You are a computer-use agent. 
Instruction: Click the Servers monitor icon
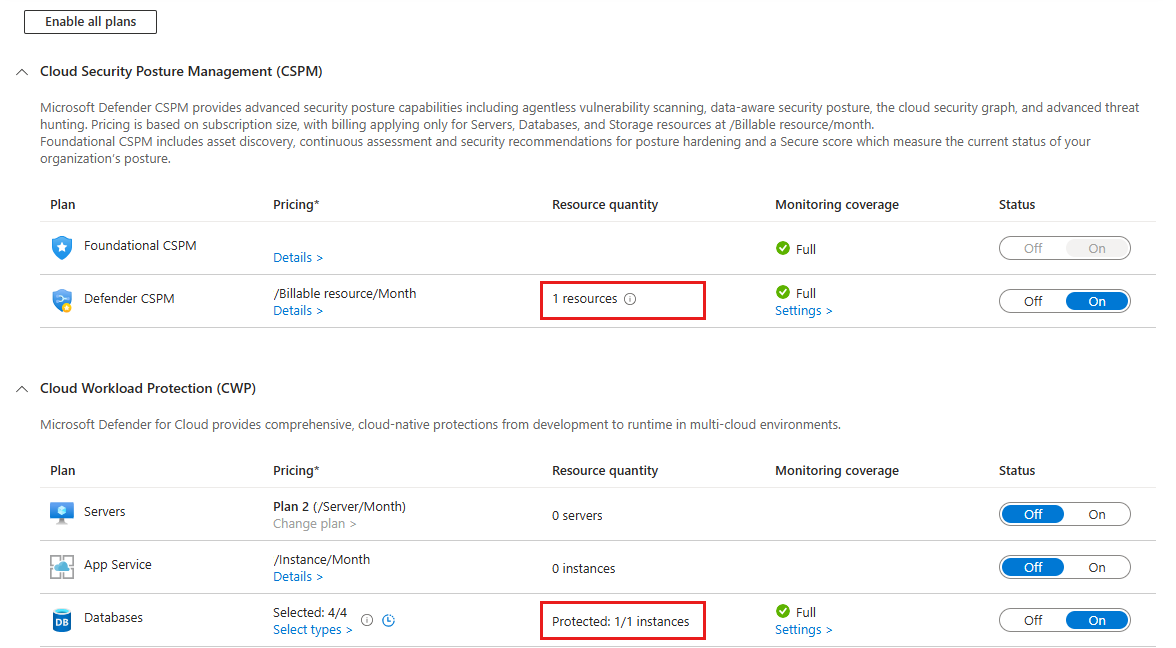click(62, 513)
